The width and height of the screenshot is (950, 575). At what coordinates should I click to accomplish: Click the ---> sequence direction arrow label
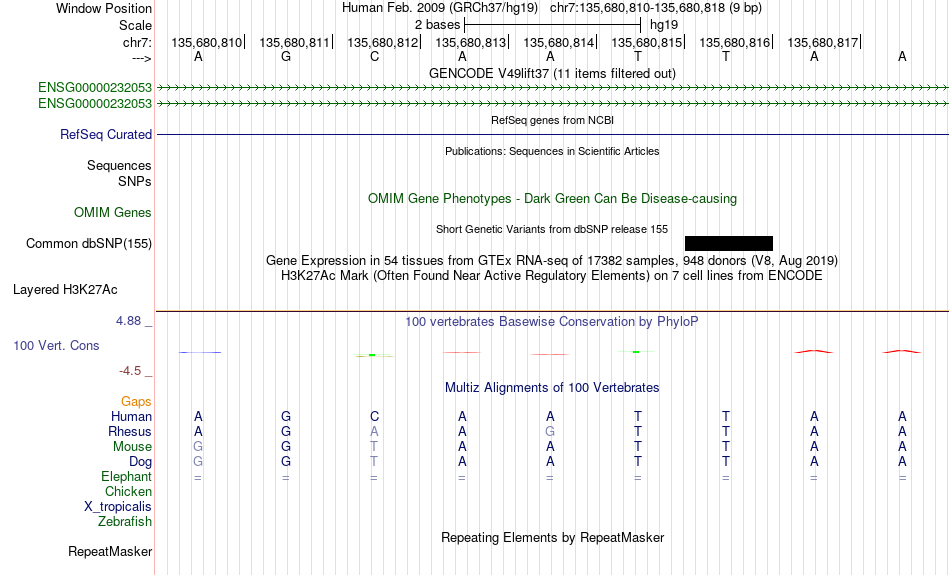pos(142,58)
